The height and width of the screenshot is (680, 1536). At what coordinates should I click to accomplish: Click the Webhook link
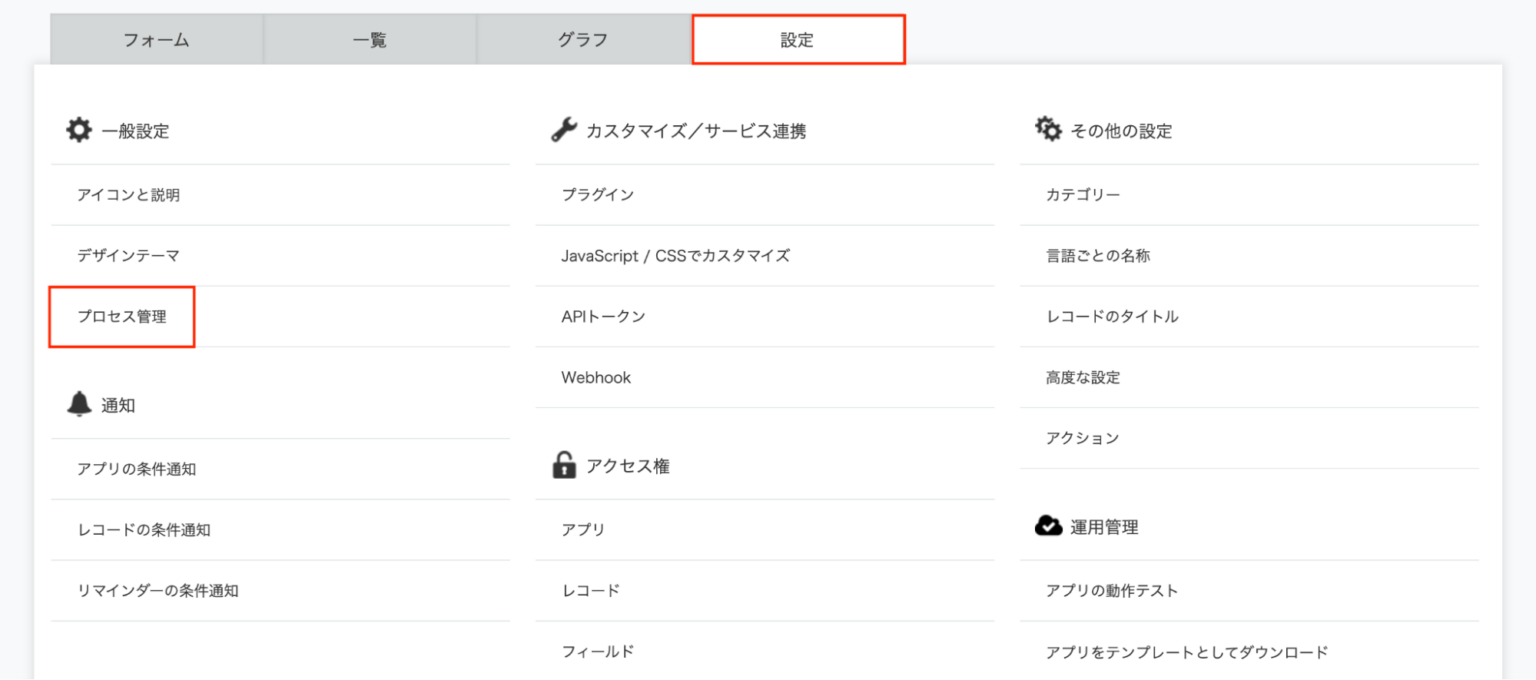[x=596, y=378]
